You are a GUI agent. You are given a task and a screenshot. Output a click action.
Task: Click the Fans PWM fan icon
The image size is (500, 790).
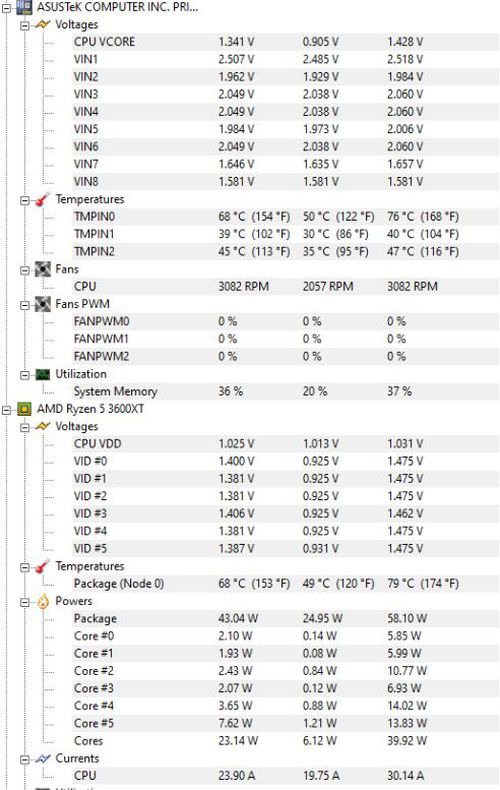point(43,304)
